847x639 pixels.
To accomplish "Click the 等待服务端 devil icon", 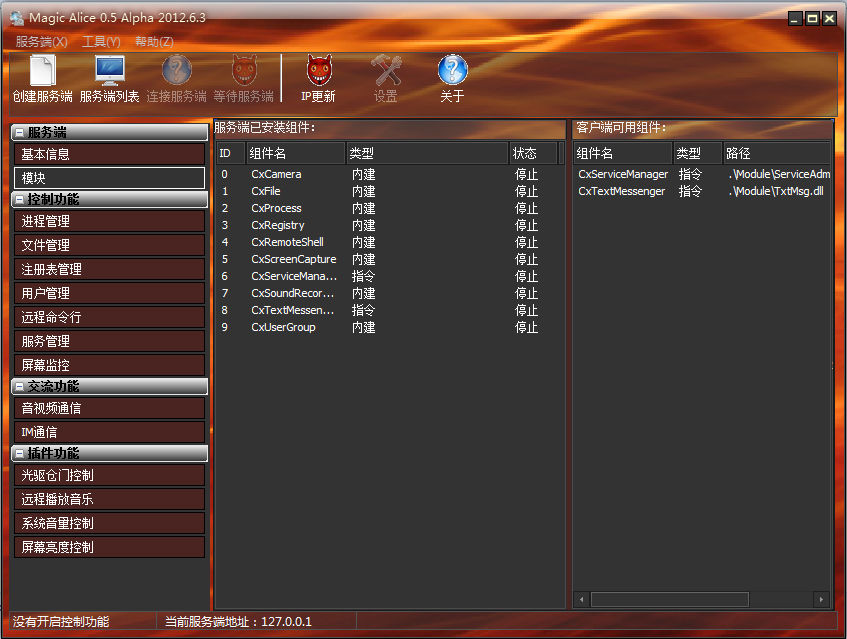I will (x=244, y=70).
